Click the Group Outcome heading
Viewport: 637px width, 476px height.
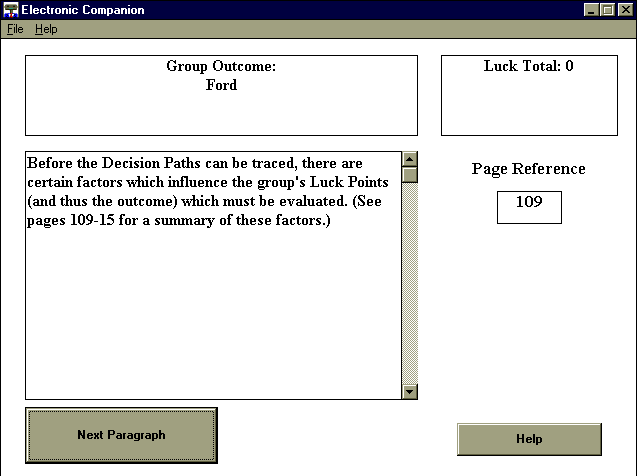pyautogui.click(x=221, y=66)
